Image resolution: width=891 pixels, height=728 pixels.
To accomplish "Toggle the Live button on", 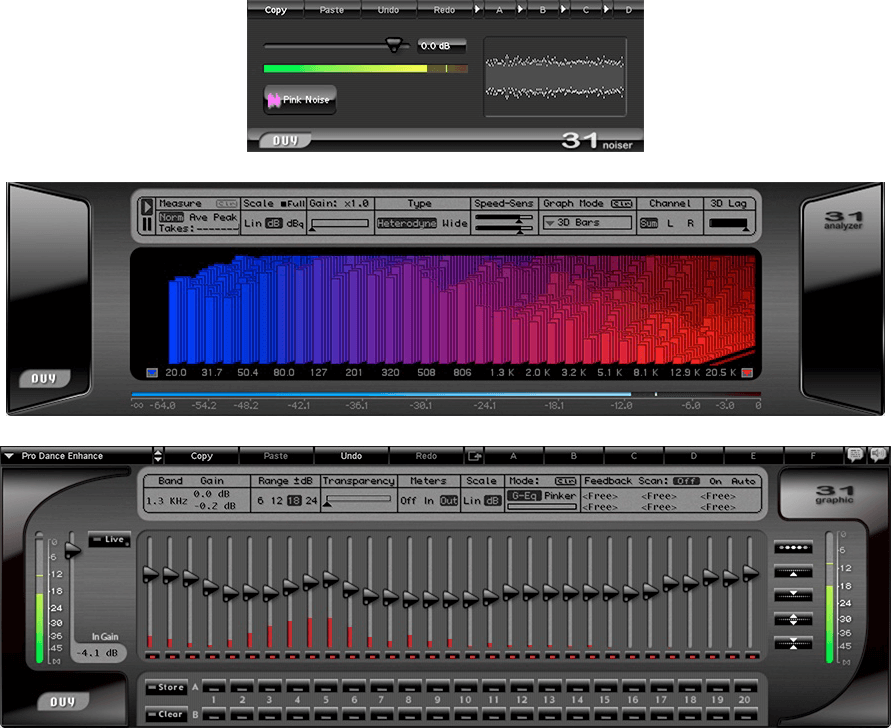I will click(109, 540).
